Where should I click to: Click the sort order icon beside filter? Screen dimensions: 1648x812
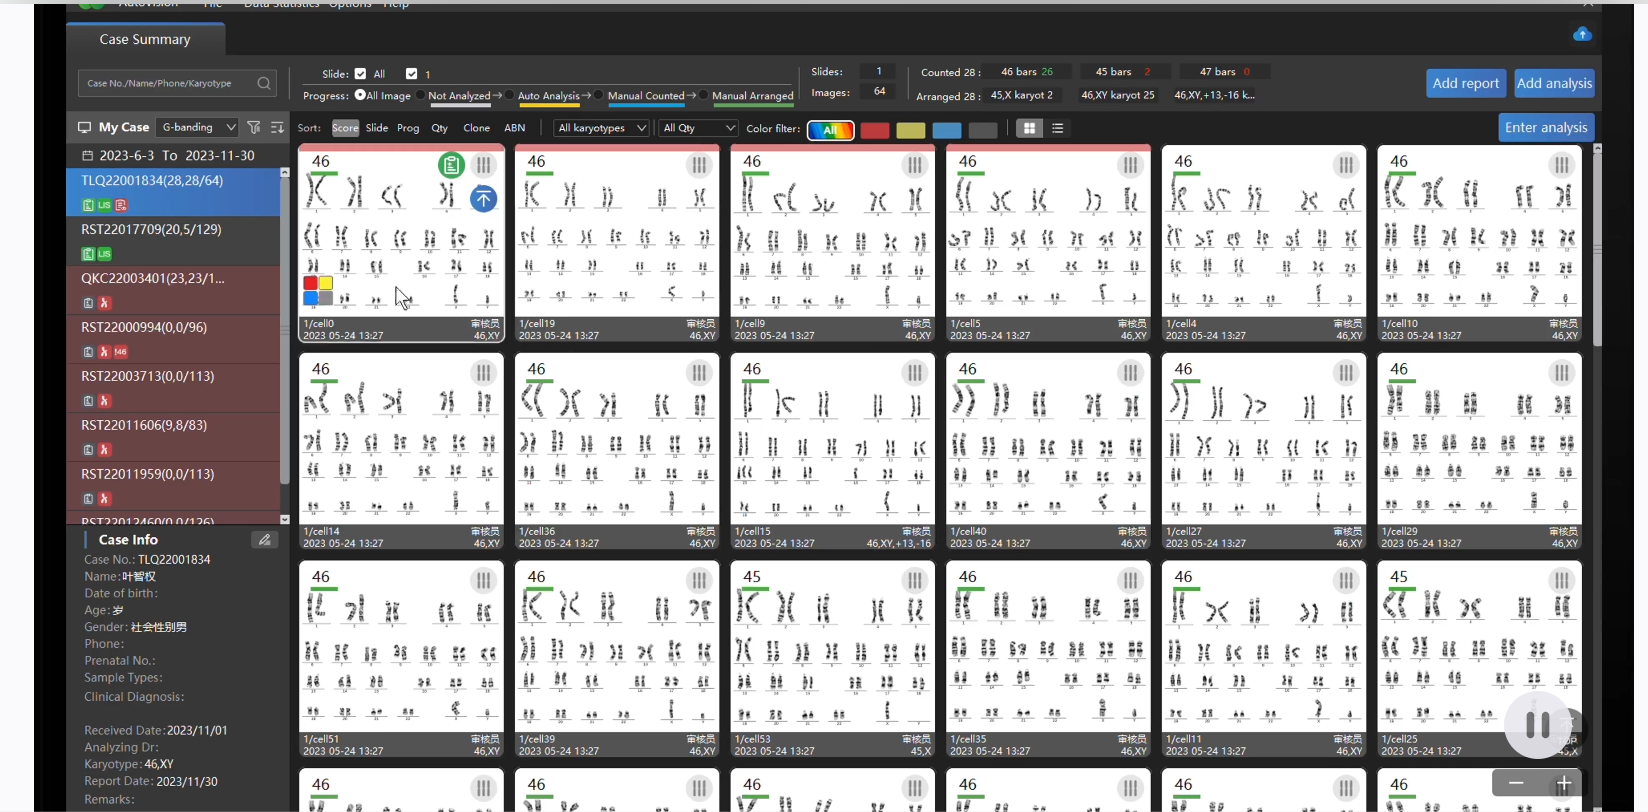tap(277, 128)
